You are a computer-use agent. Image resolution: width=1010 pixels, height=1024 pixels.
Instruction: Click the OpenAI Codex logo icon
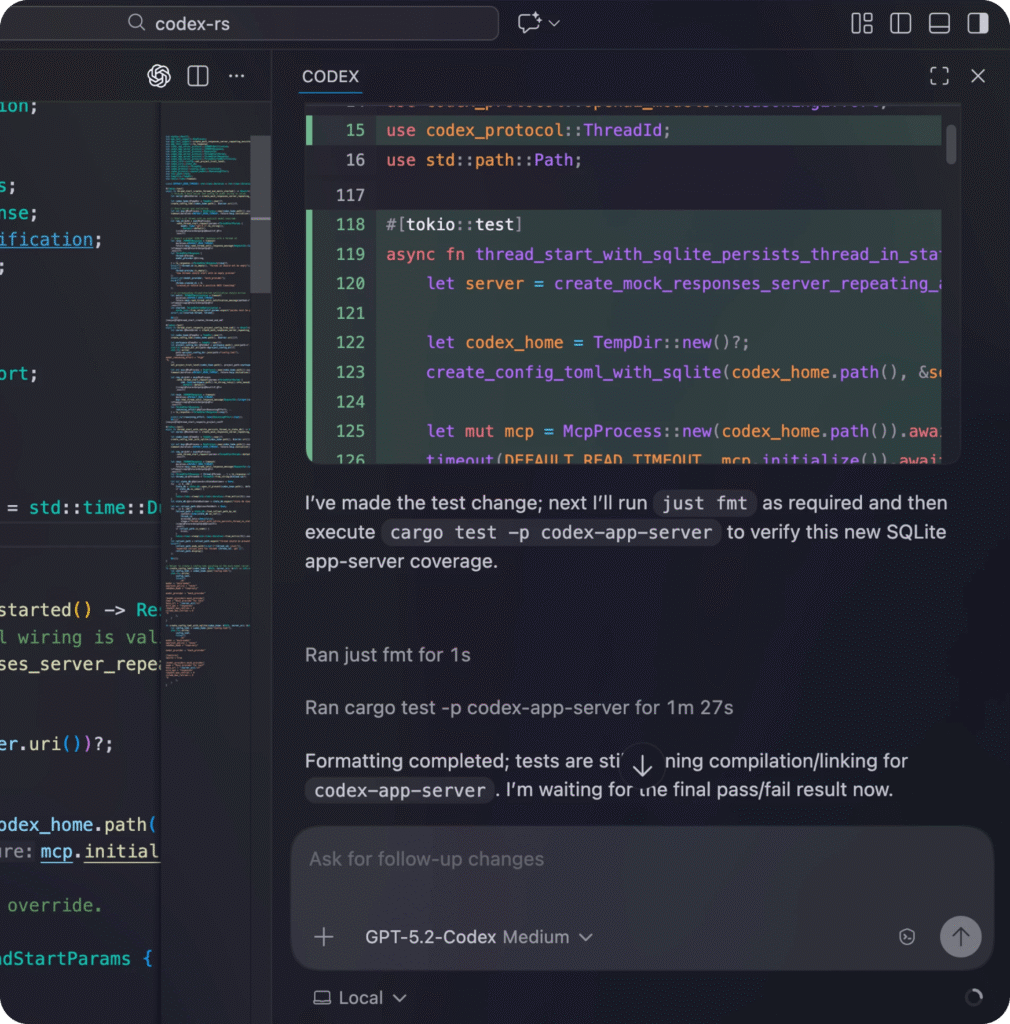[x=159, y=76]
